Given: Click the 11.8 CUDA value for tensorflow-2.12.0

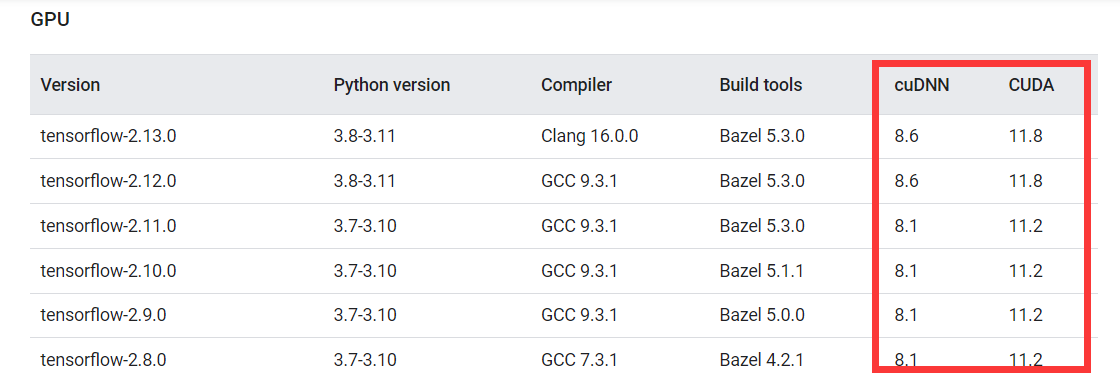Looking at the screenshot, I should [1026, 181].
